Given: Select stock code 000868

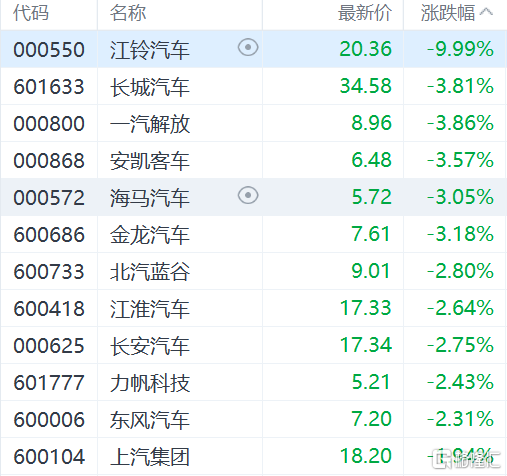Looking at the screenshot, I should [49, 161].
